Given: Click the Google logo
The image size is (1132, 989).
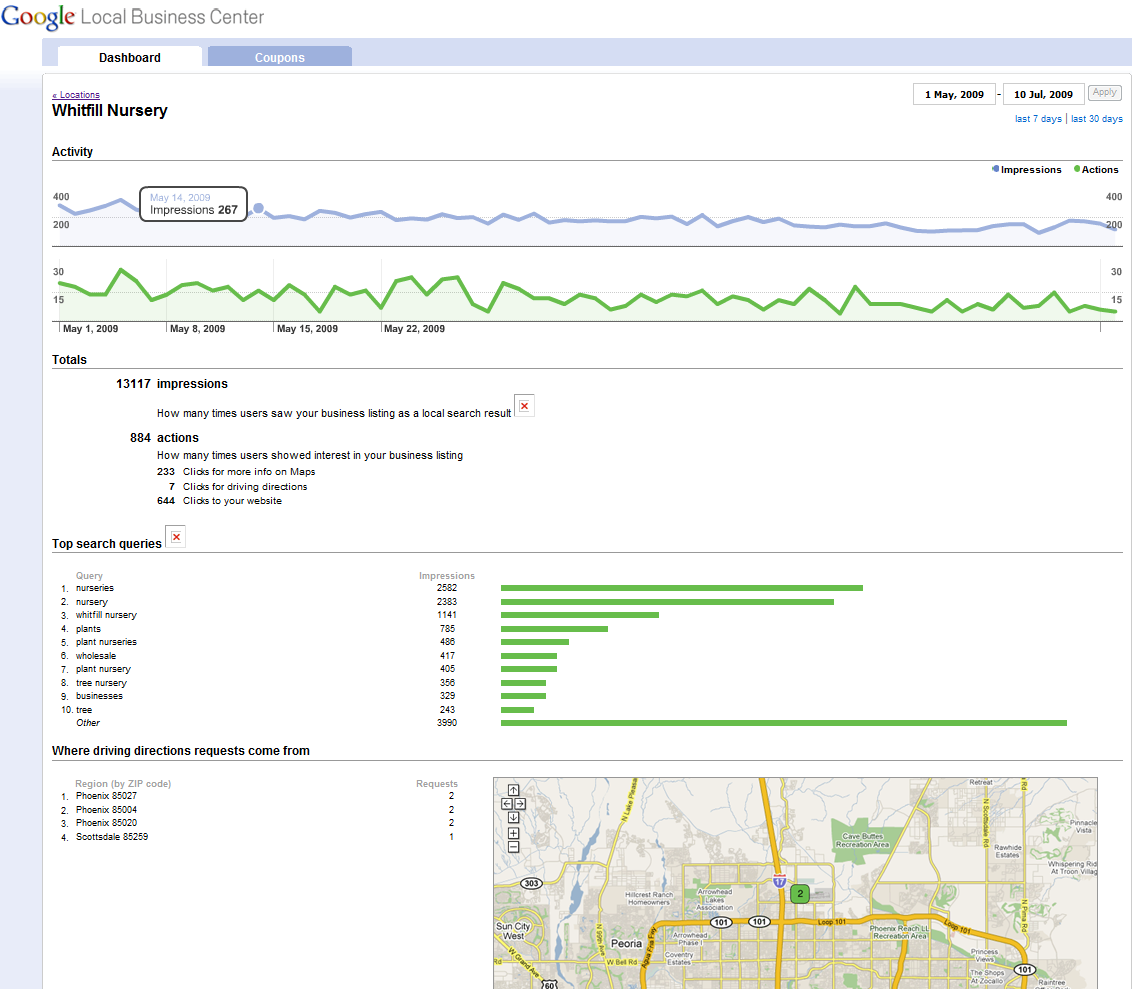Looking at the screenshot, I should point(38,17).
